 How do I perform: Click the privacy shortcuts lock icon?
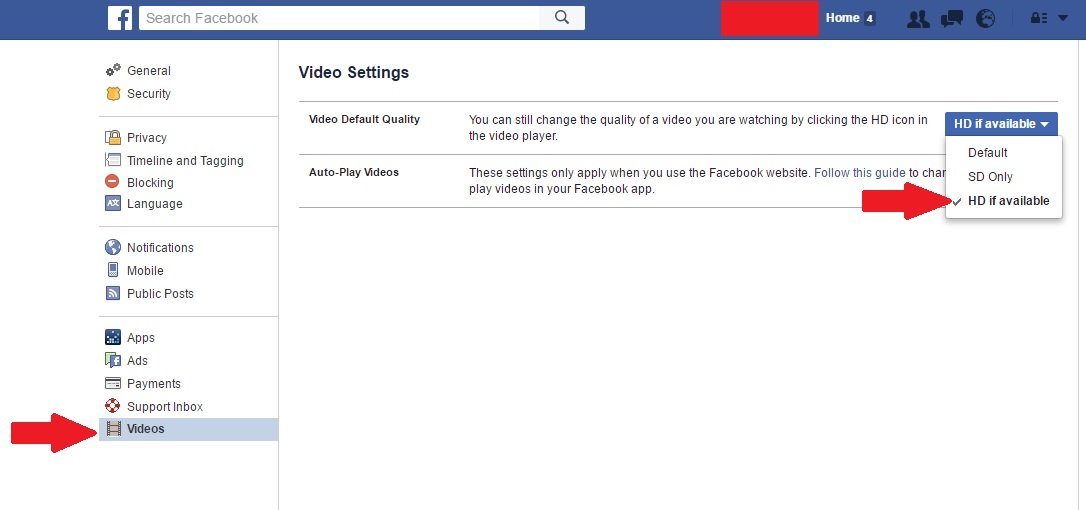[1039, 18]
